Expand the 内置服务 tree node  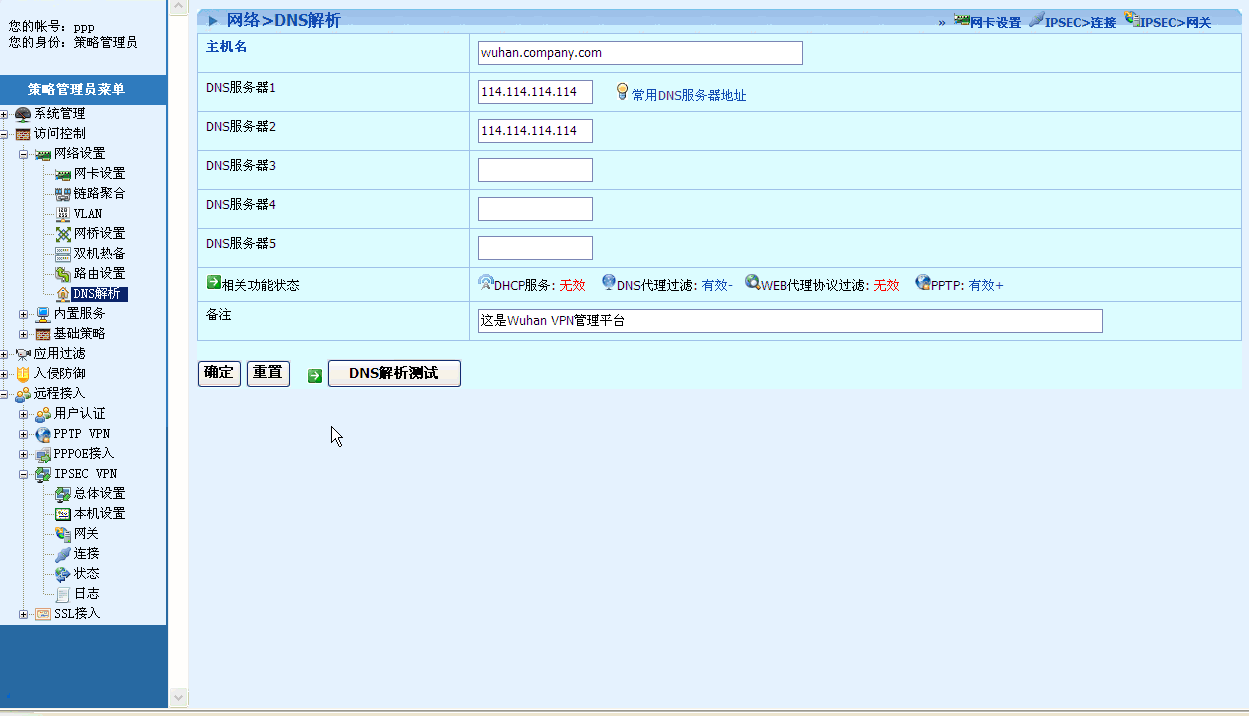tap(24, 314)
